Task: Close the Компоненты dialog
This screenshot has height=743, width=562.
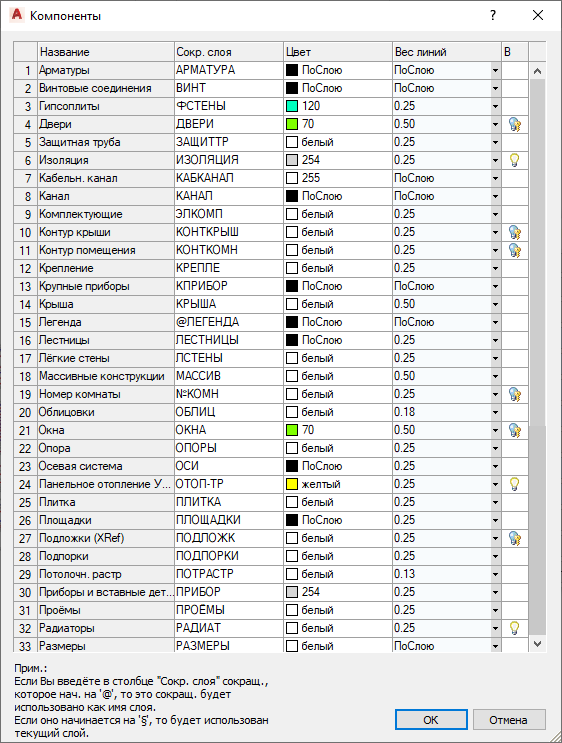Action: tap(538, 15)
